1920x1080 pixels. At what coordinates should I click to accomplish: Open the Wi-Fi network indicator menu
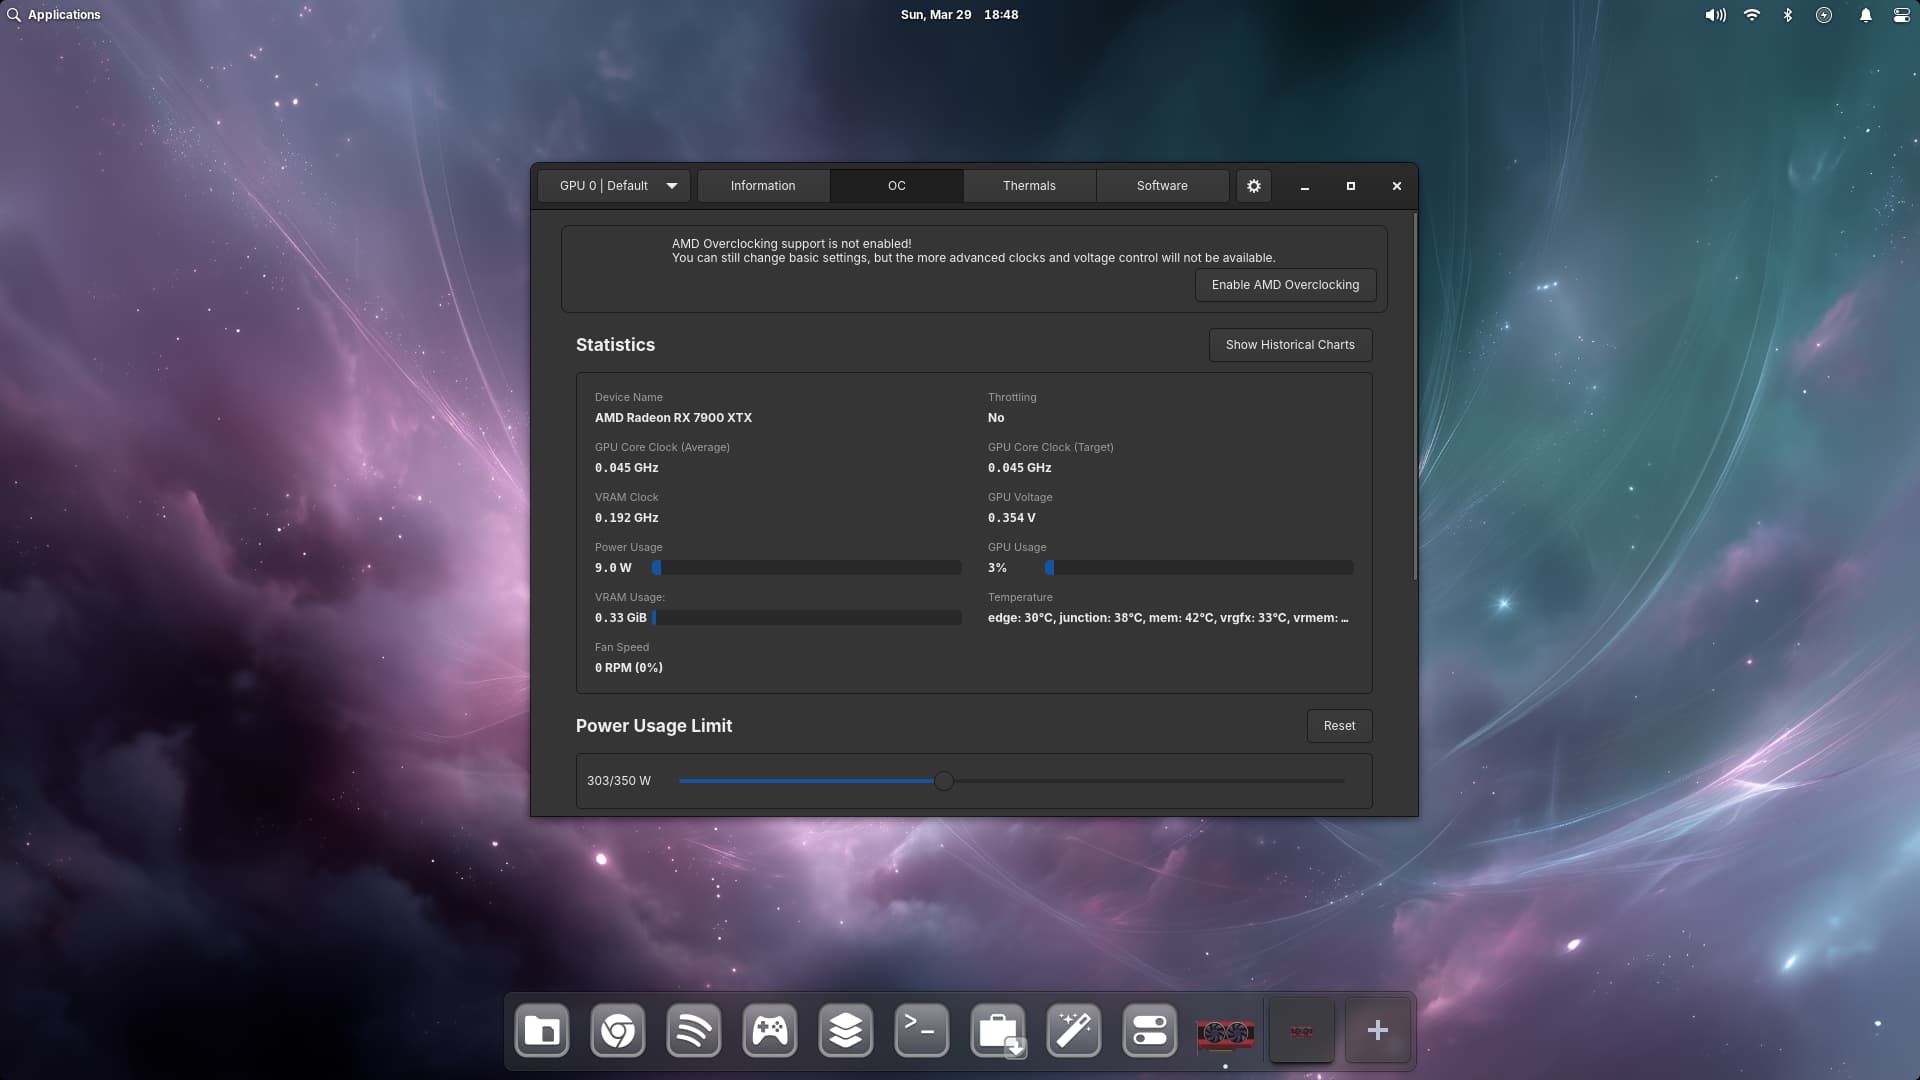1751,15
